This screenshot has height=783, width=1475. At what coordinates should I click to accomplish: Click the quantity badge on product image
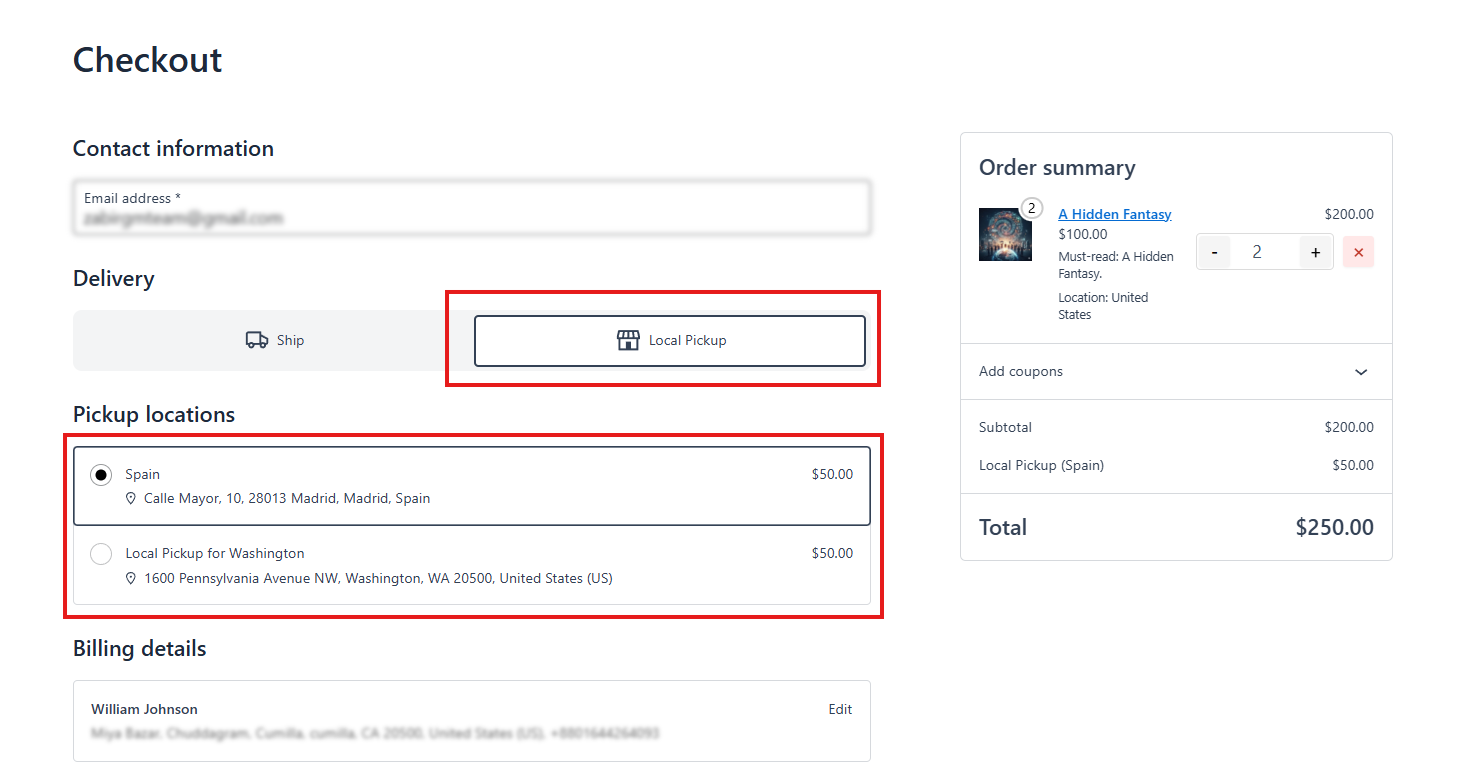(x=1031, y=208)
